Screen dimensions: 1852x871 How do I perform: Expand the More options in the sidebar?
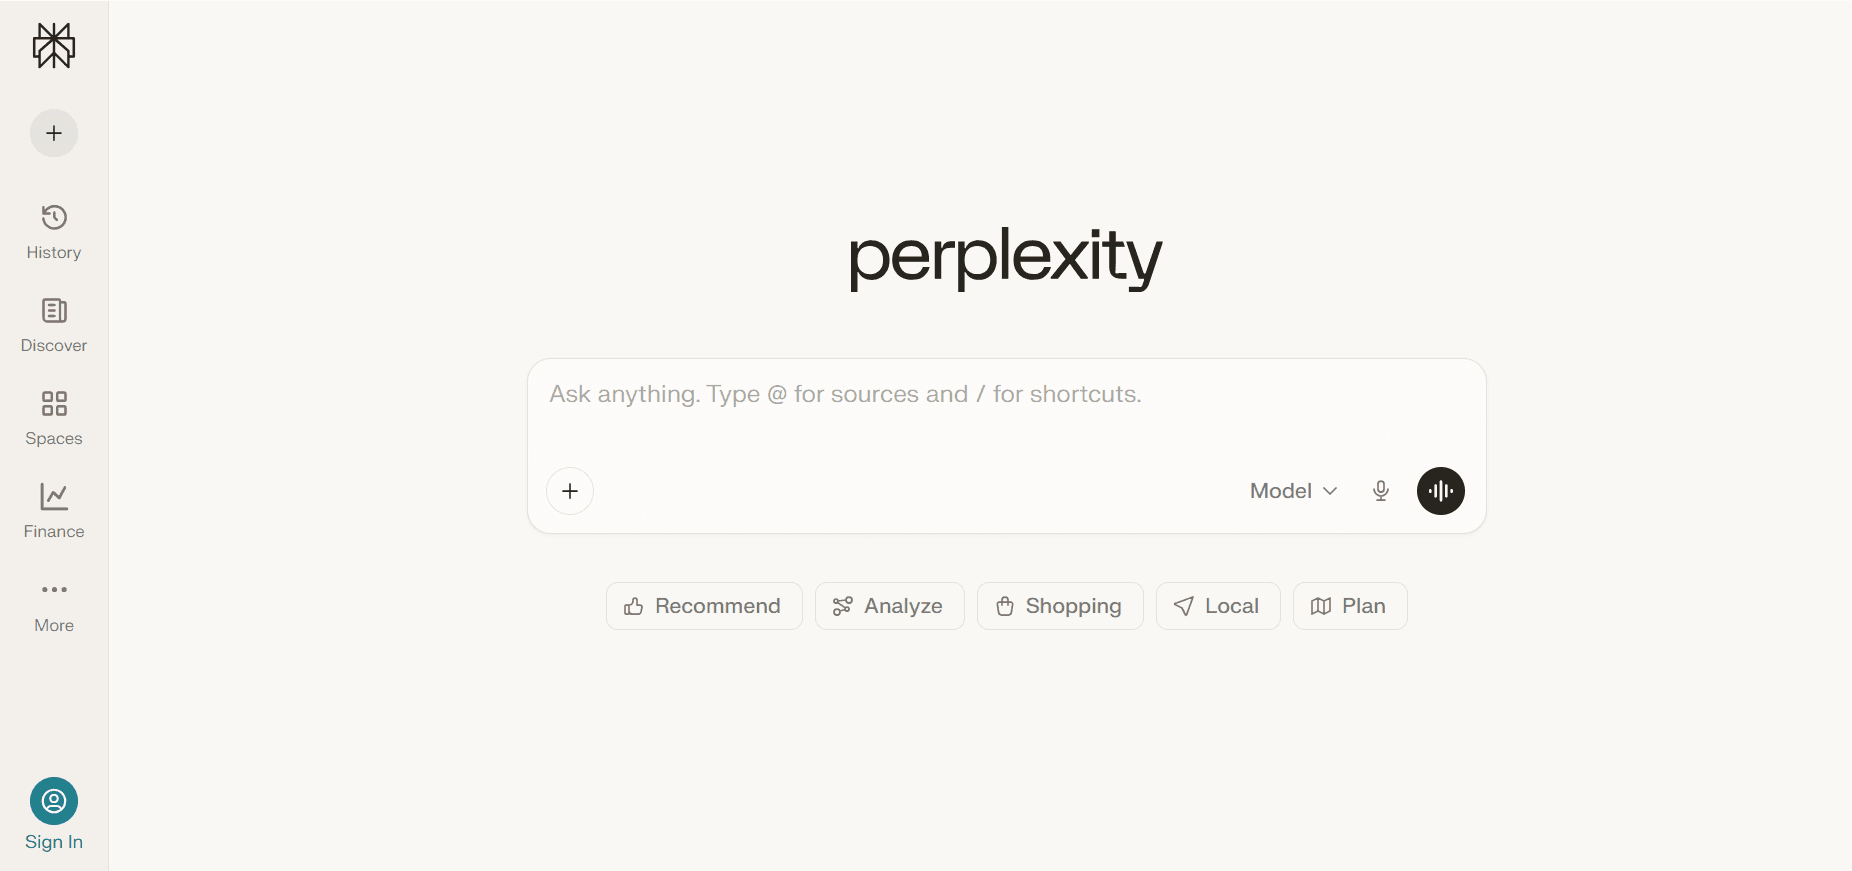click(x=53, y=602)
